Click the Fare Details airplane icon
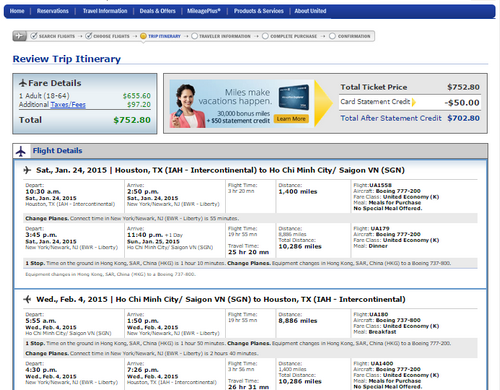 [x=23, y=83]
